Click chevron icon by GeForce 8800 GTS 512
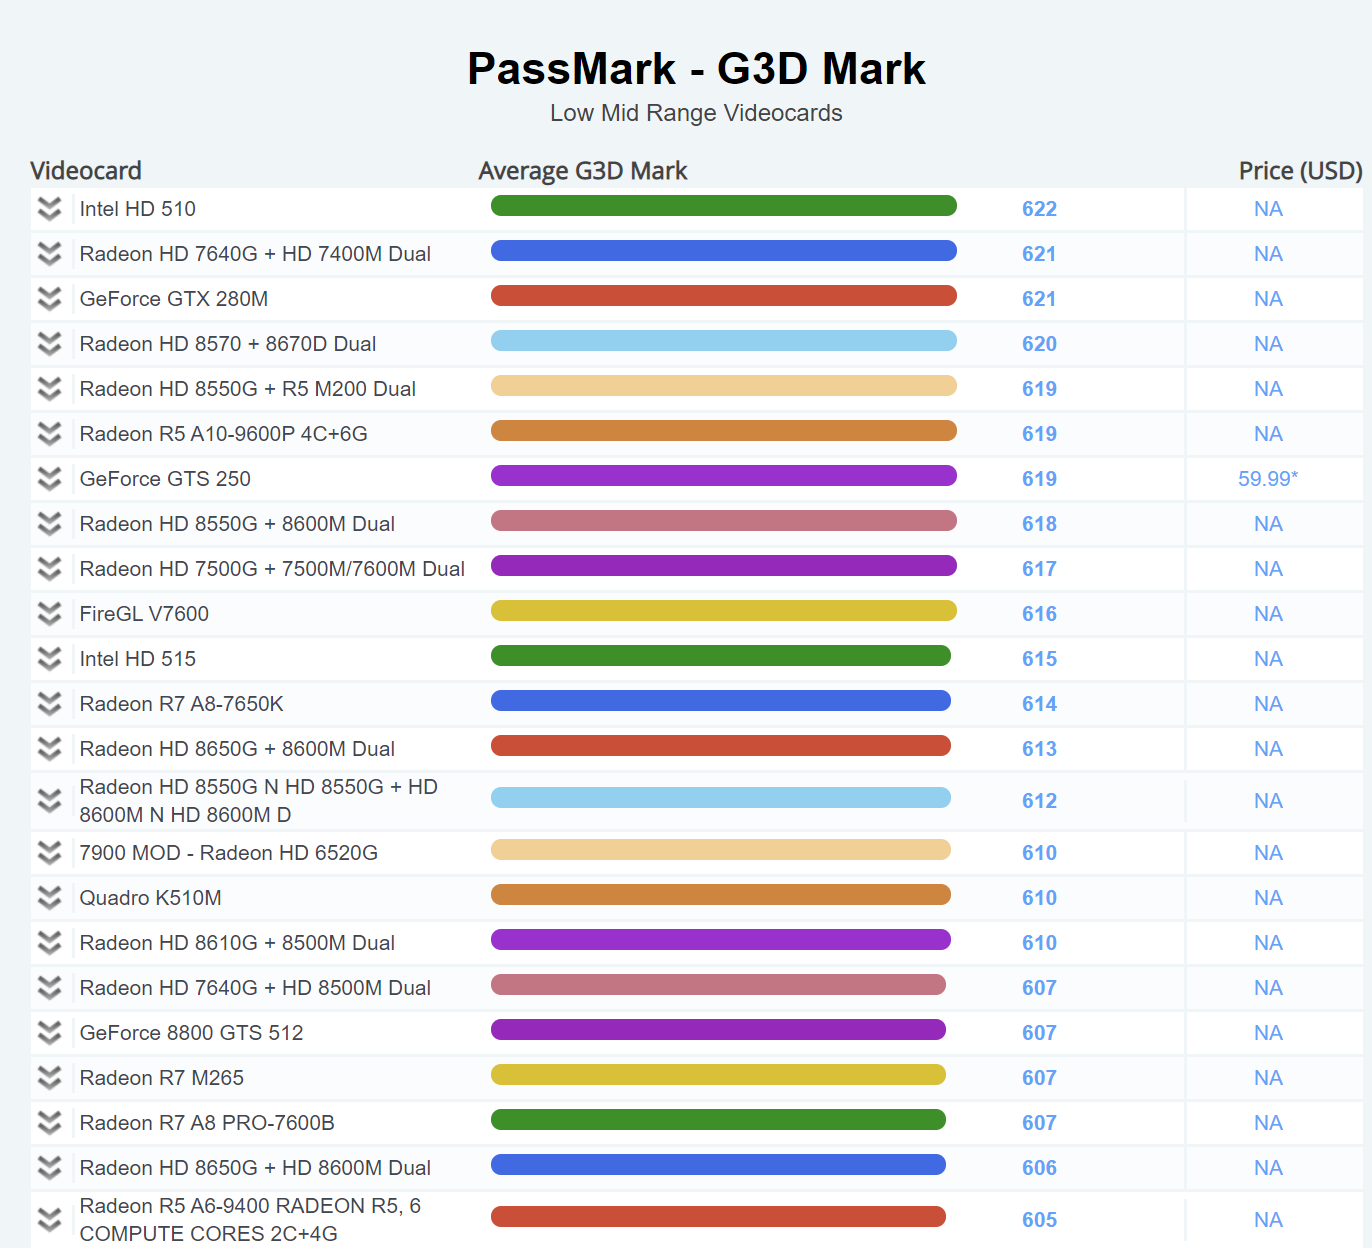Image resolution: width=1372 pixels, height=1248 pixels. pyautogui.click(x=49, y=1033)
